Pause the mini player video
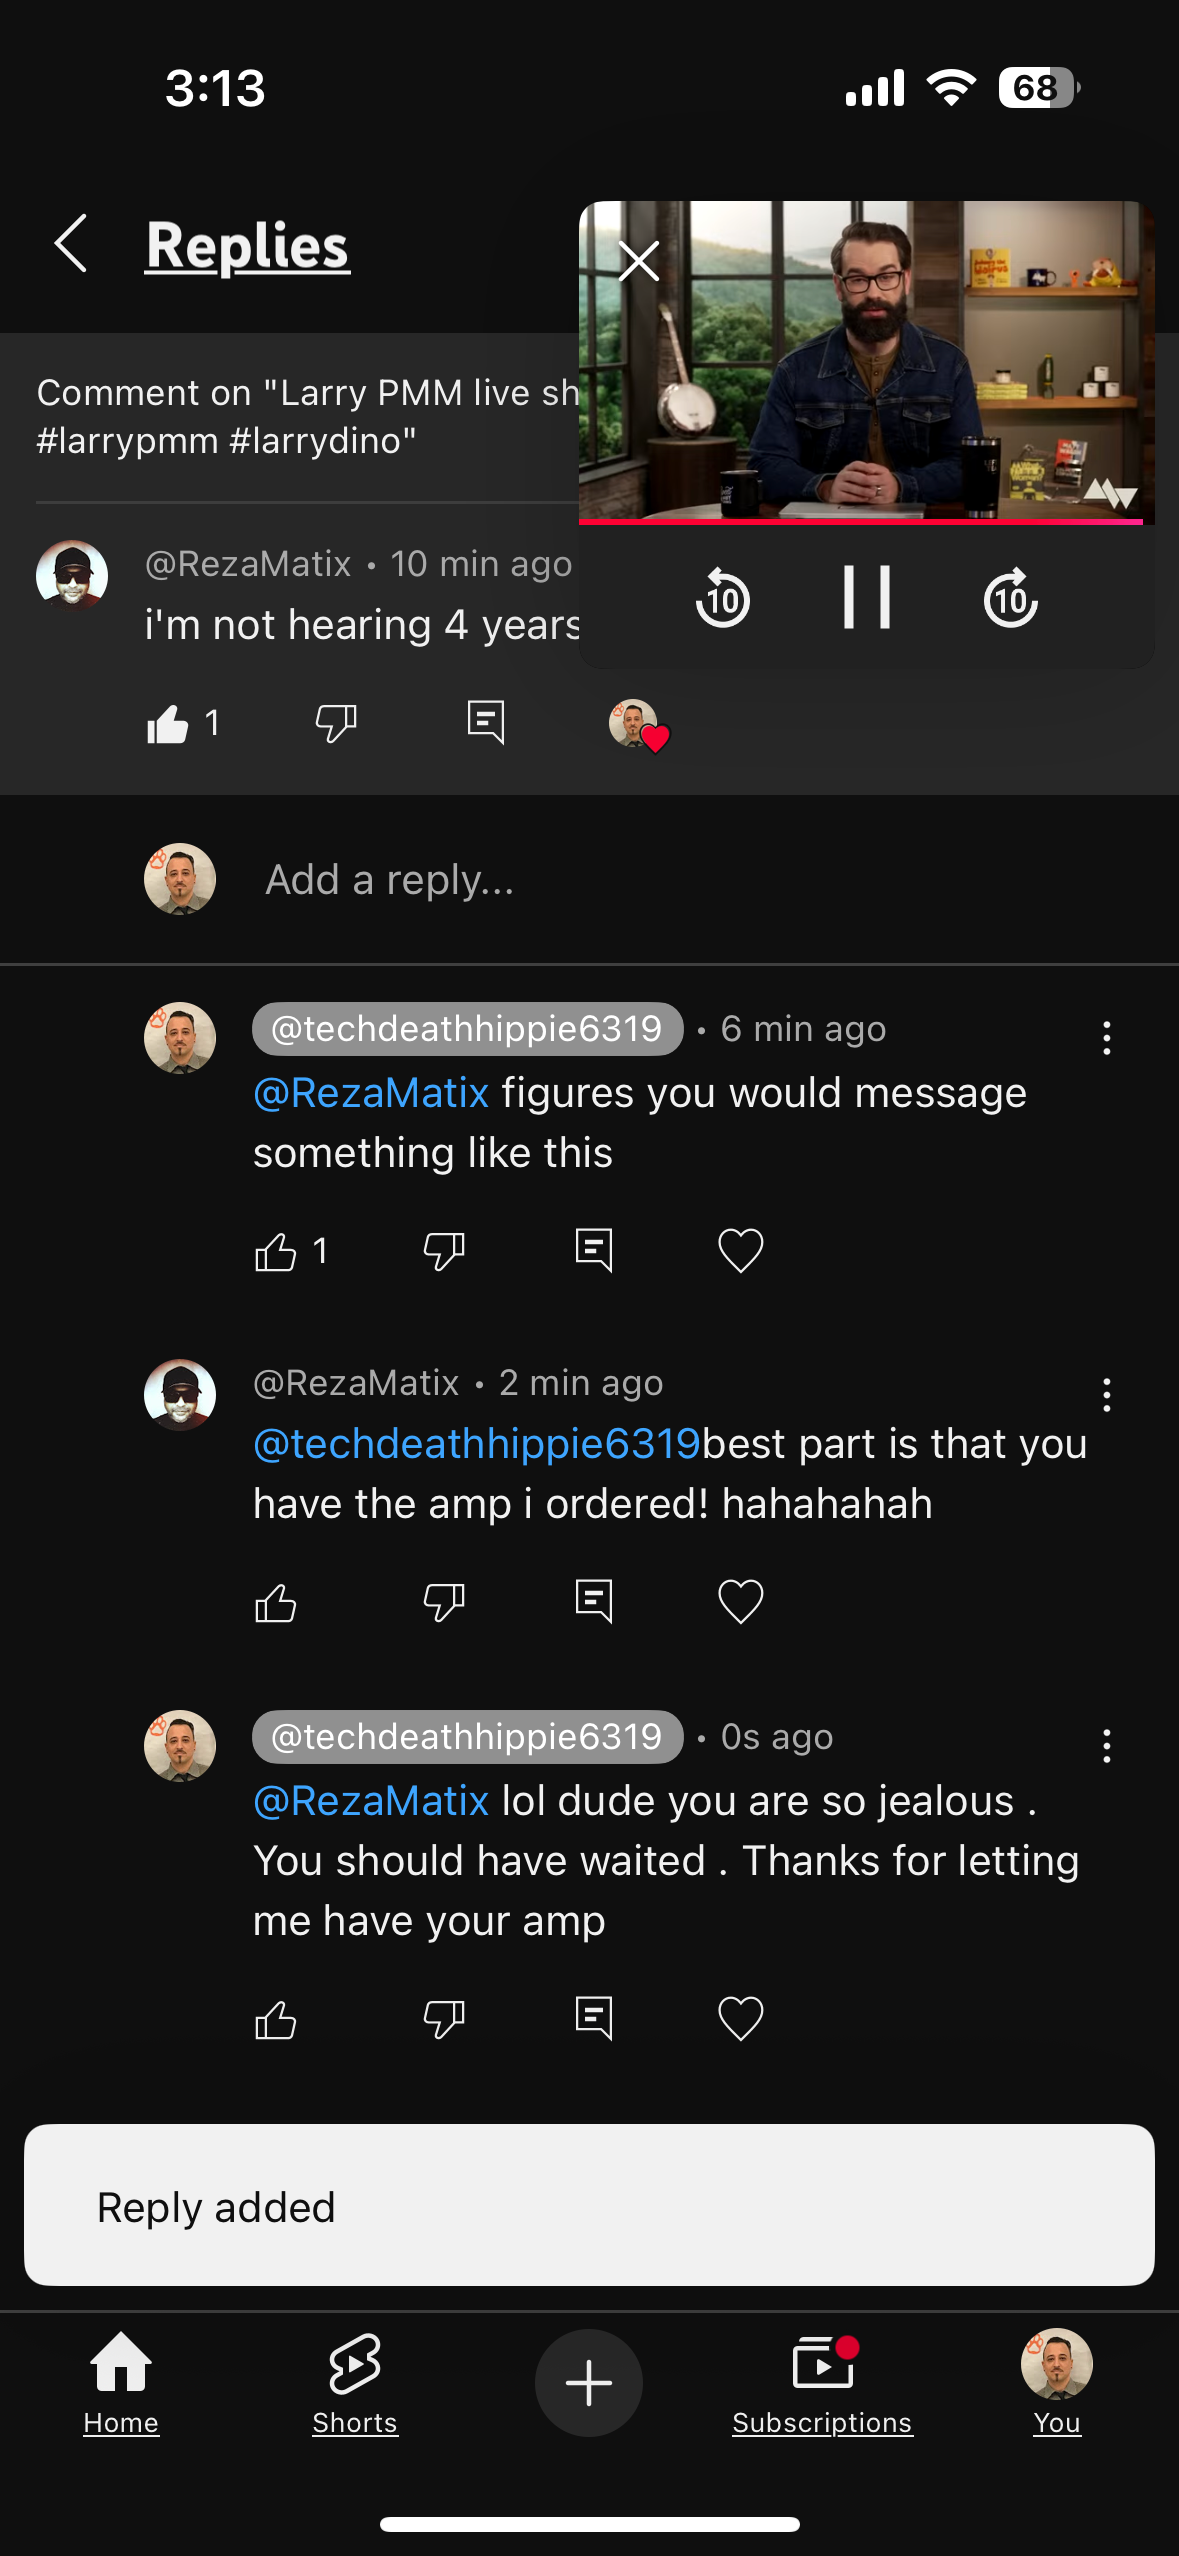The width and height of the screenshot is (1179, 2556). (867, 598)
